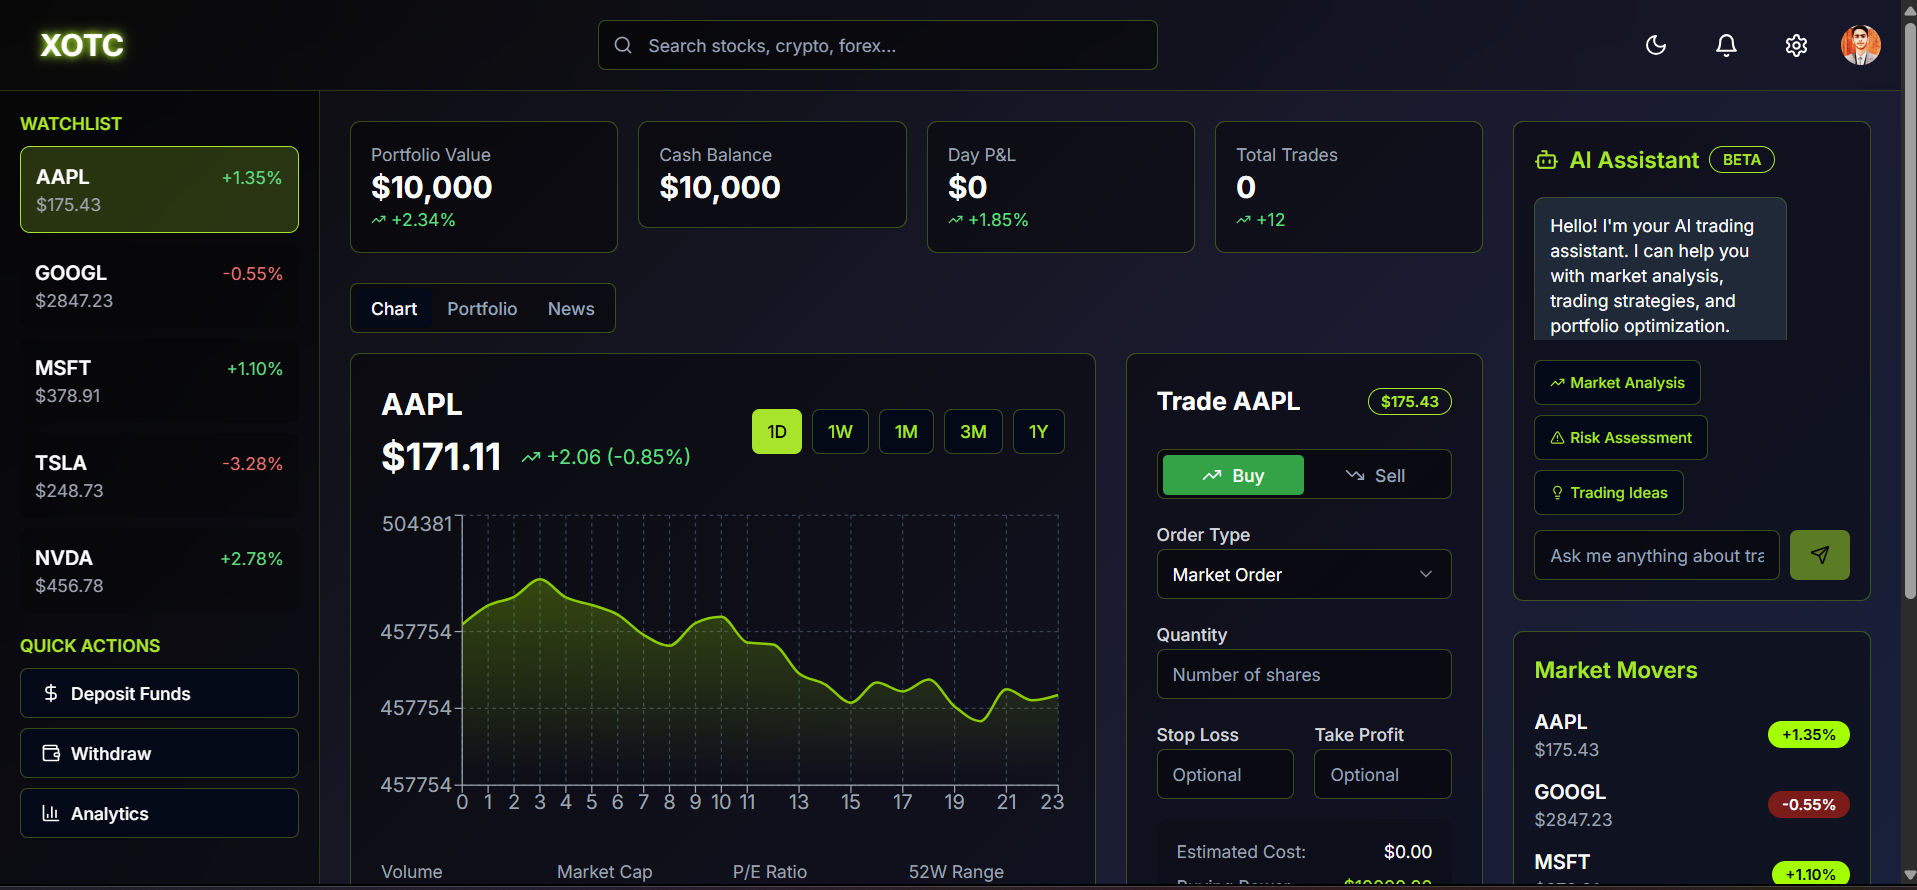Click the Cash Balance card
The image size is (1917, 890).
[x=772, y=175]
